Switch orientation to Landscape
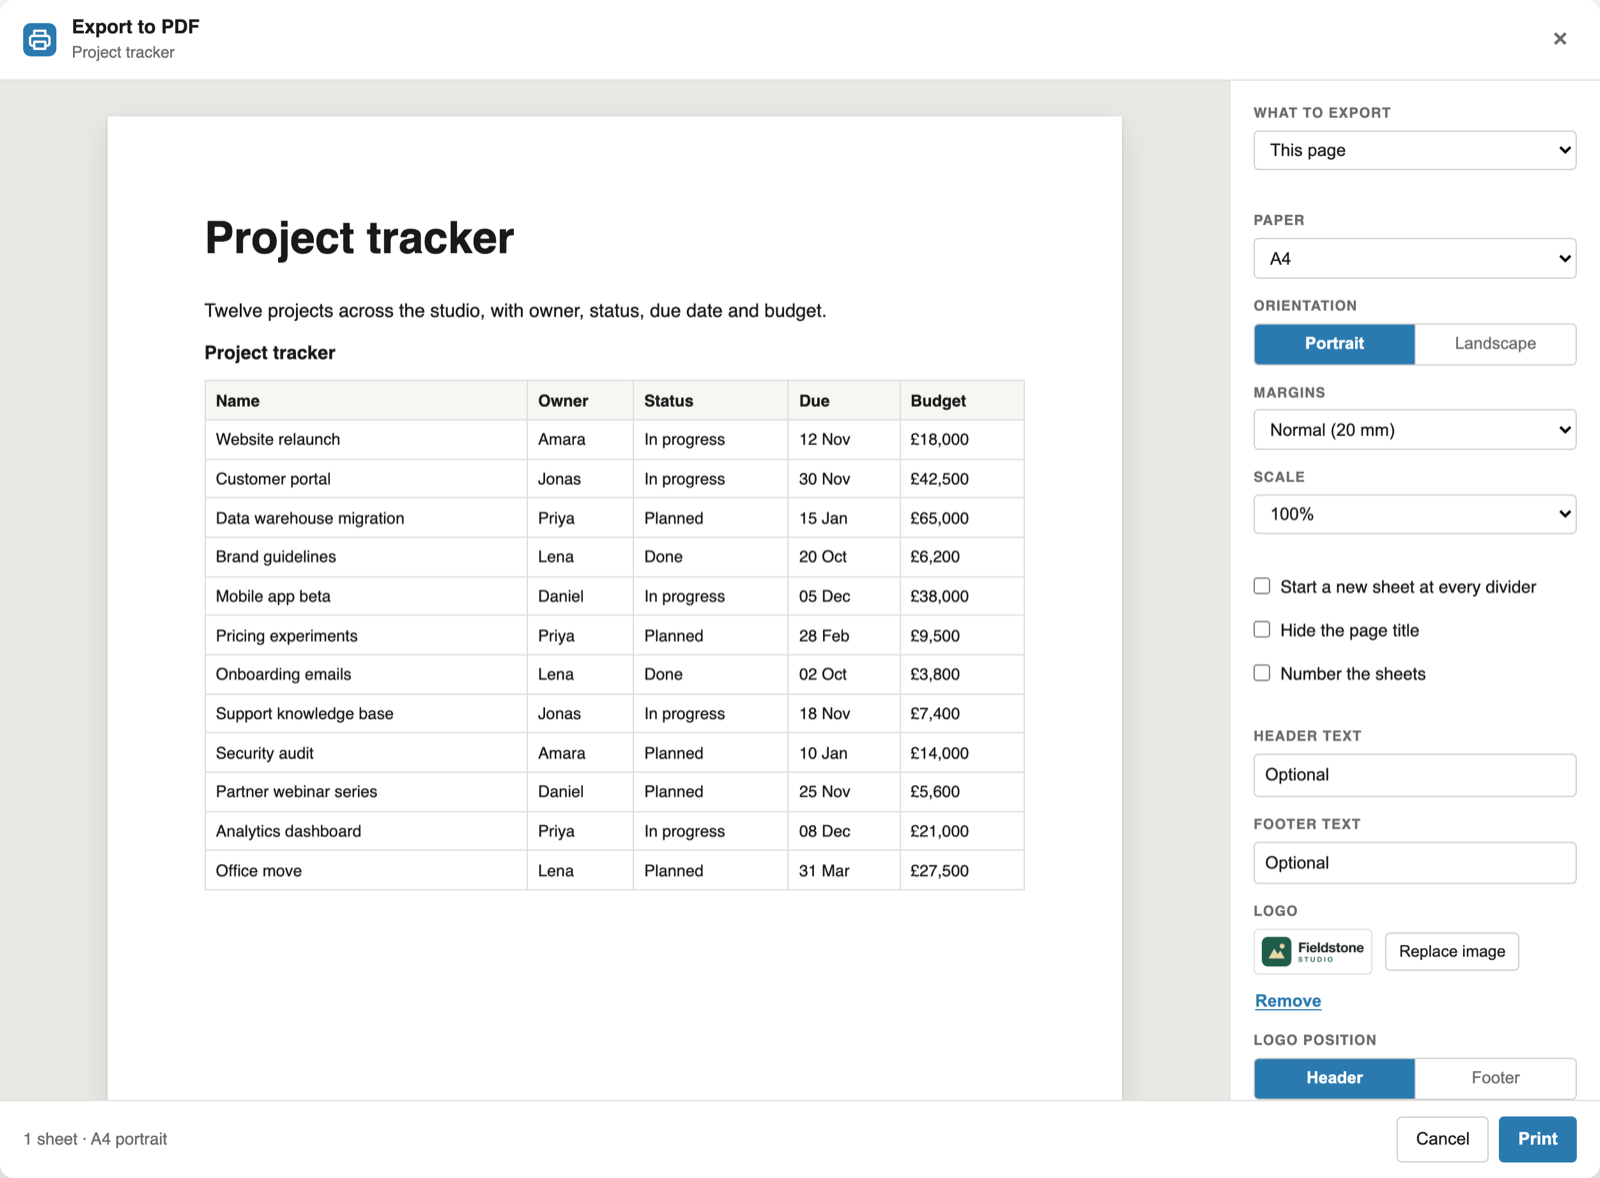1600x1178 pixels. click(1495, 344)
